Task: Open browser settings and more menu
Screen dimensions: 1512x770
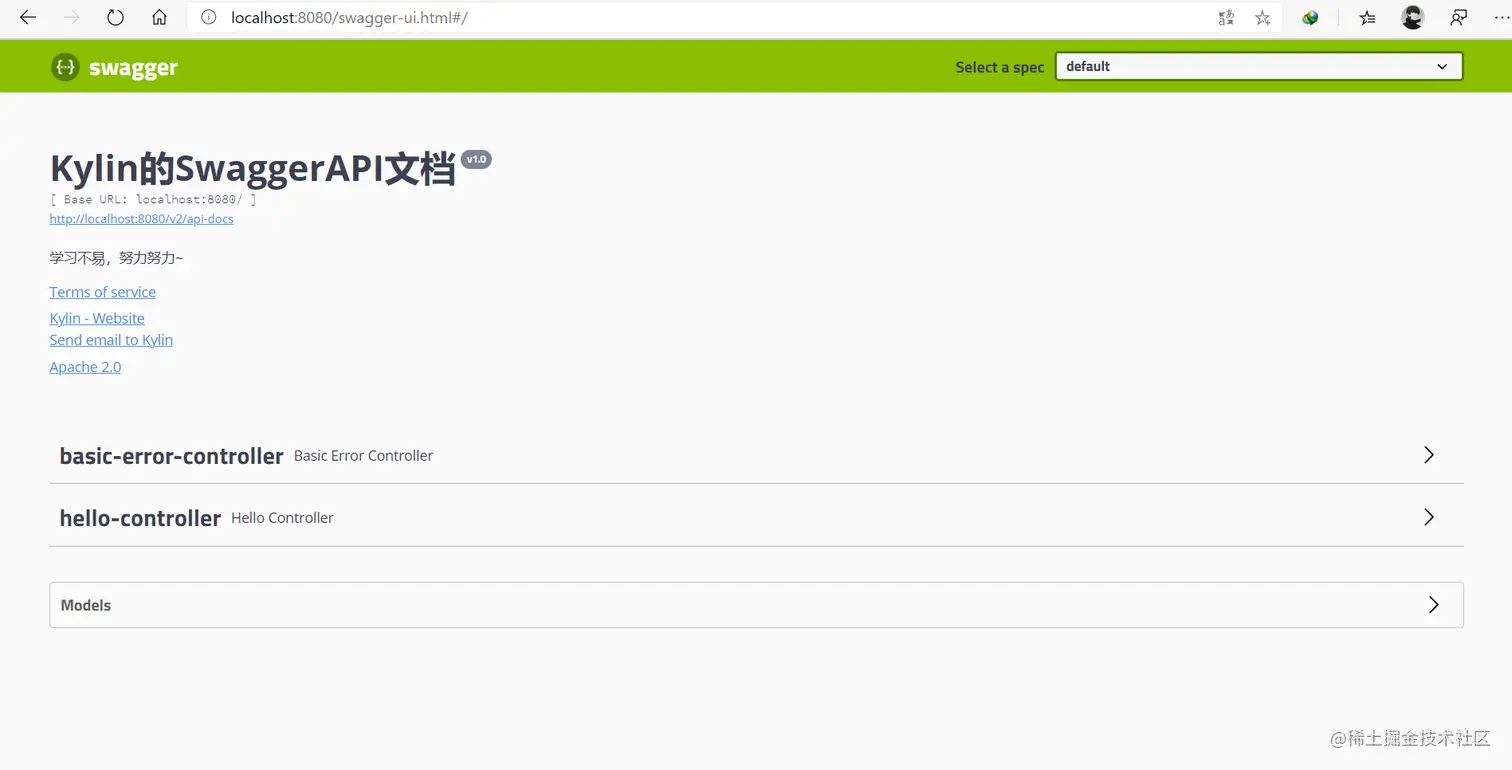Action: (x=1502, y=17)
